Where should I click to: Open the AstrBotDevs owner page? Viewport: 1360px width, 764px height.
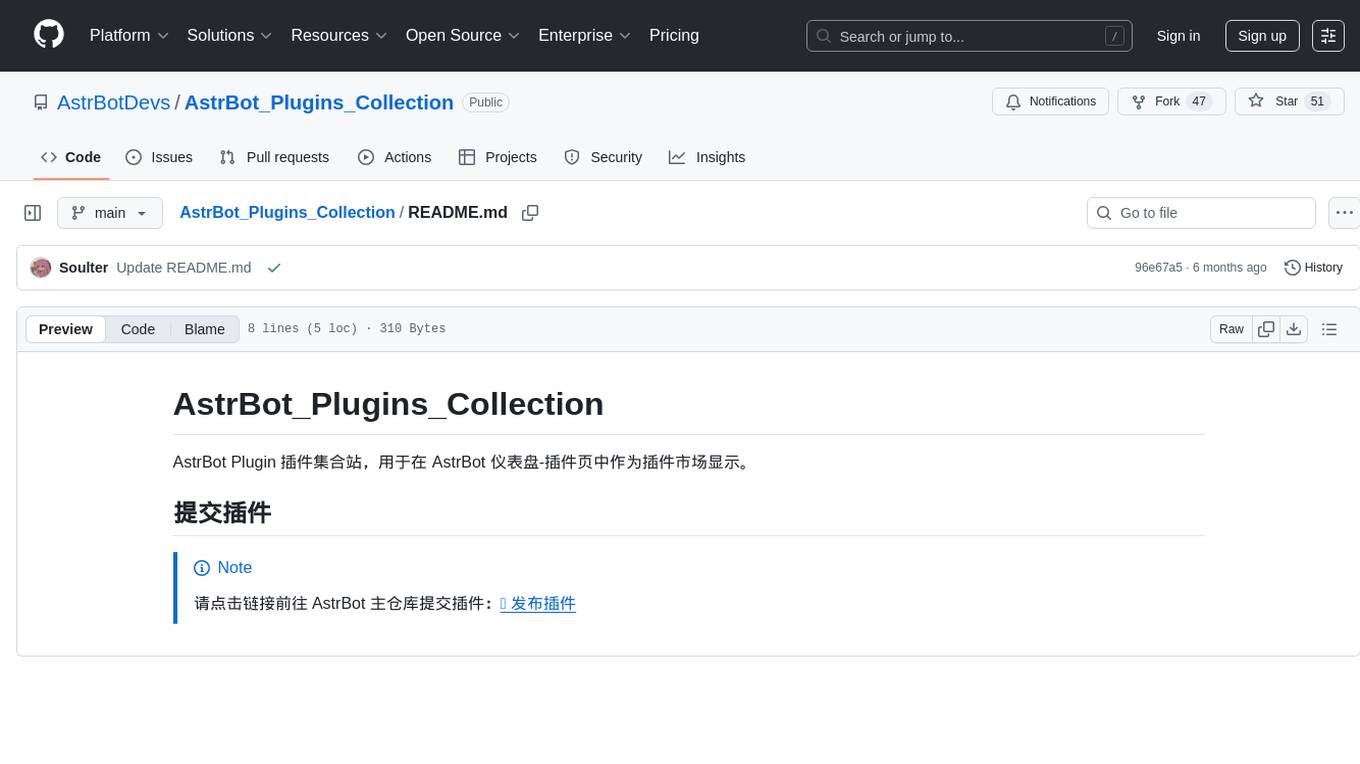(x=113, y=103)
